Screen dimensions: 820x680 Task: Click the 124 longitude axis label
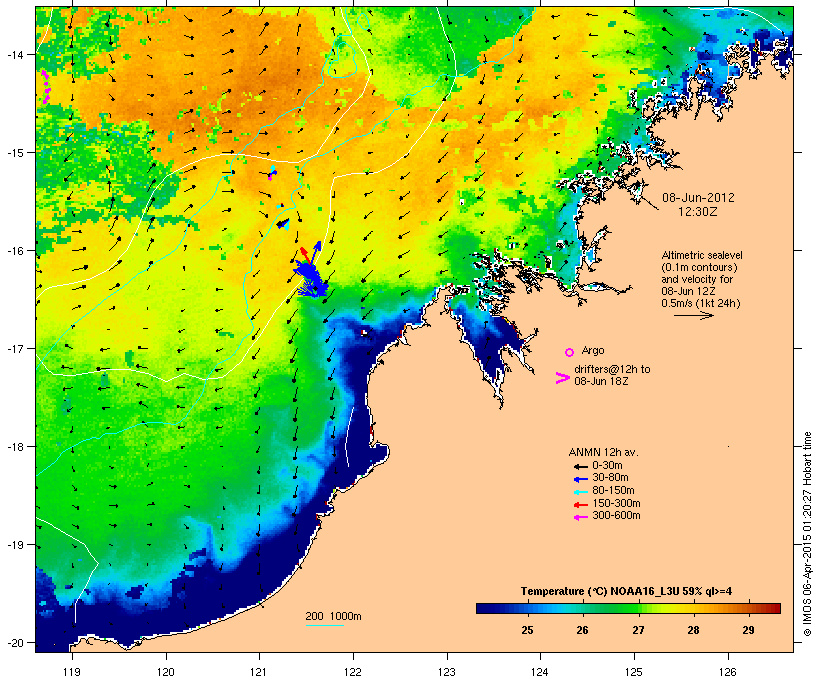[x=541, y=672]
